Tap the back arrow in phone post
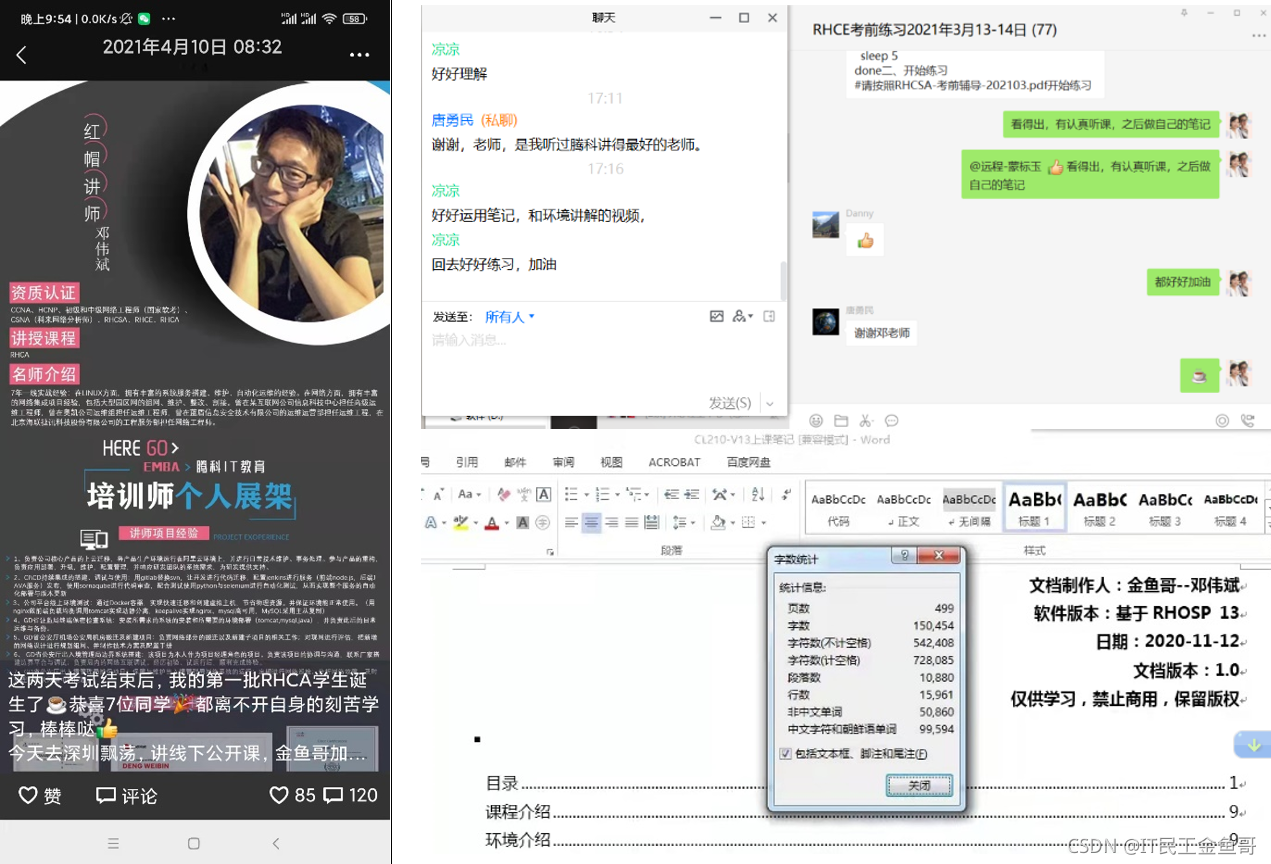1271x864 pixels. pyautogui.click(x=21, y=56)
